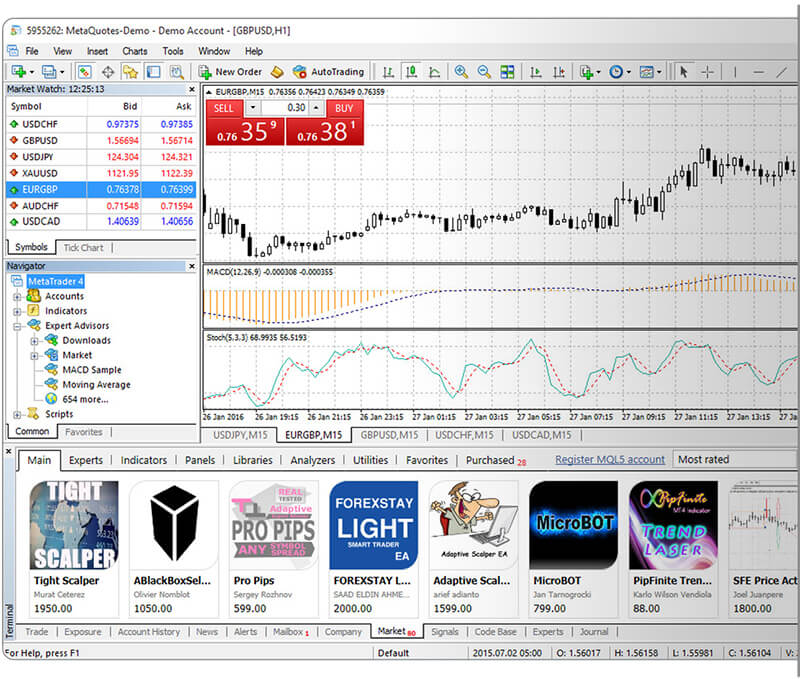The image size is (800, 679).
Task: Open the dropdown arrow beside Templates icon
Action: click(x=659, y=72)
